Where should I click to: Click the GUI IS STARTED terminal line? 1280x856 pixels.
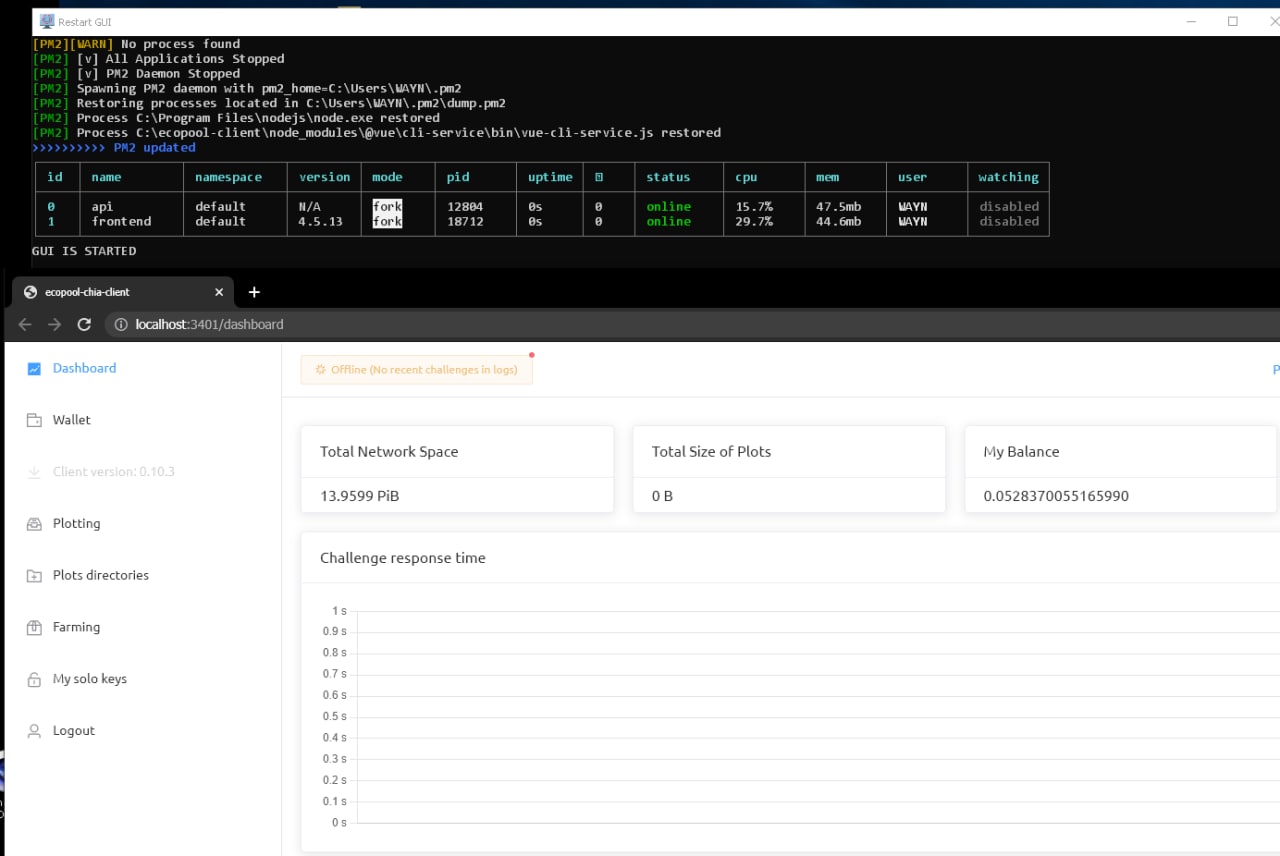pos(84,251)
